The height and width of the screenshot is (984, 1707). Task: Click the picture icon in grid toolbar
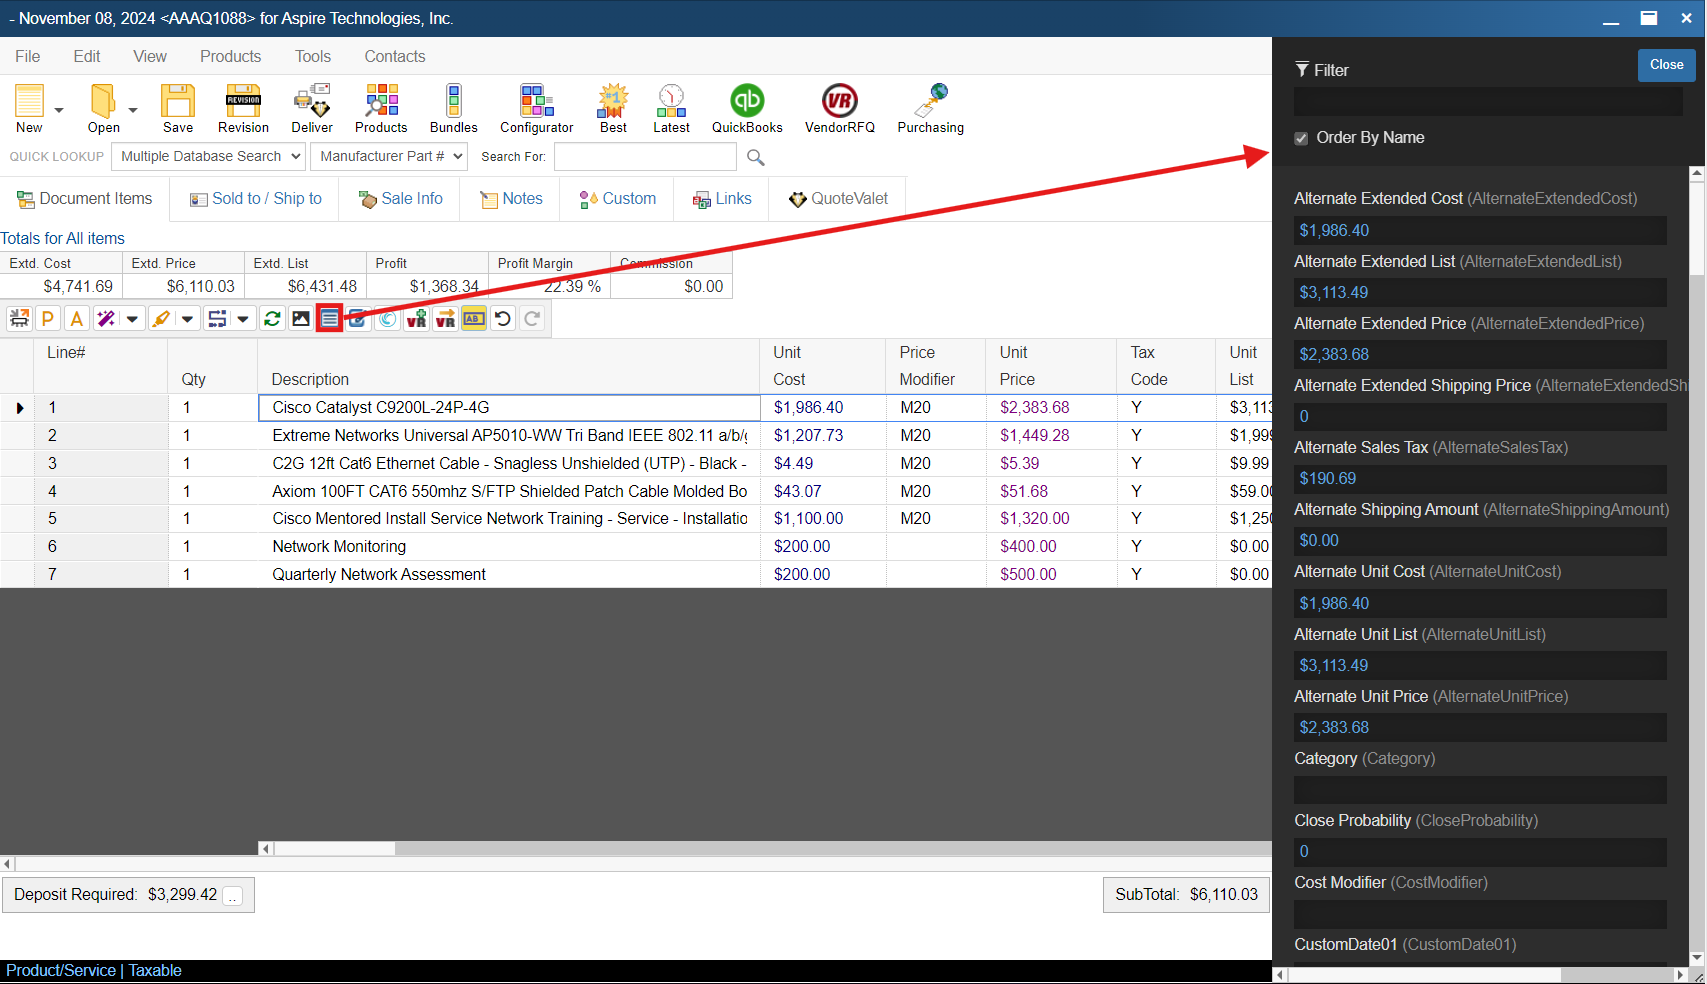tap(301, 319)
